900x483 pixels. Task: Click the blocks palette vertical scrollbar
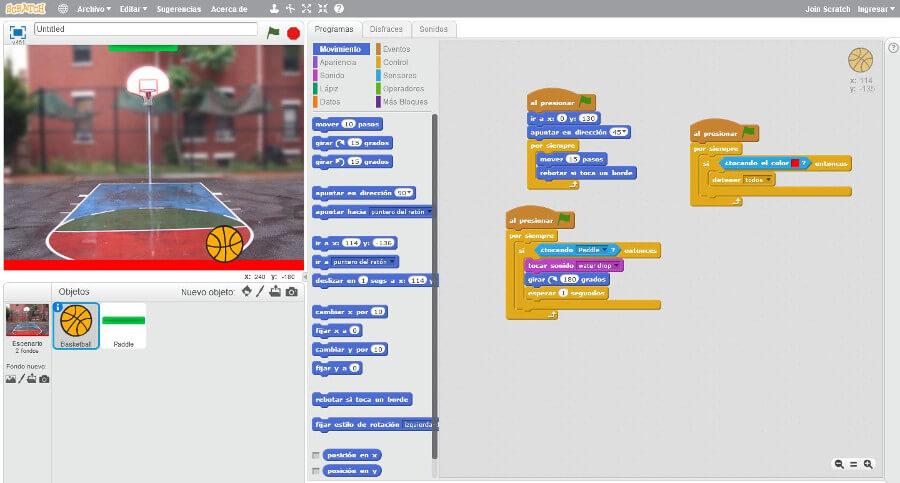435,286
